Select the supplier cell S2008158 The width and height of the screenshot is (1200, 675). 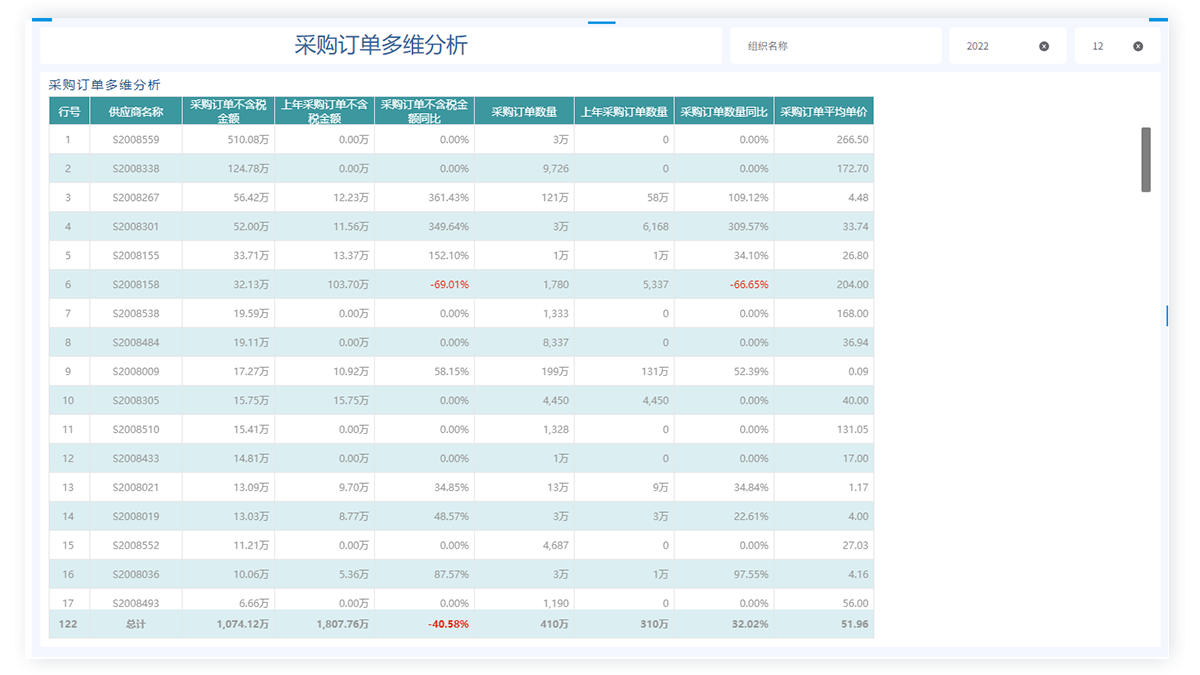(x=136, y=284)
